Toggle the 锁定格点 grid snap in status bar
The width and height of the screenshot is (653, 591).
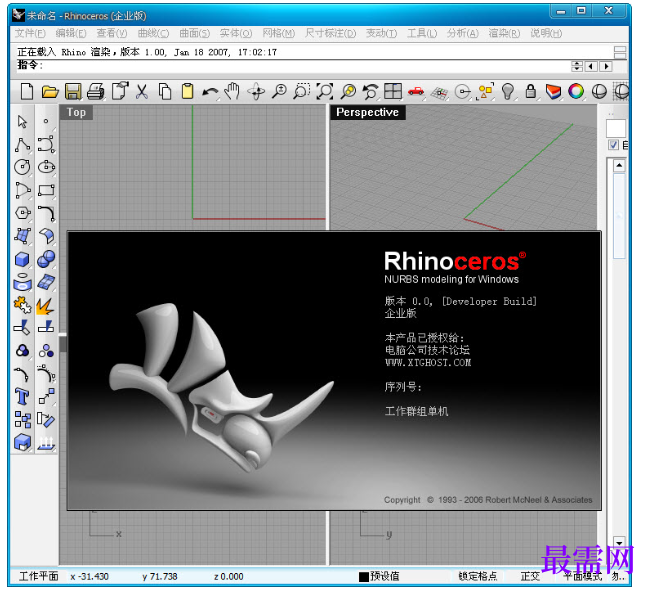(x=478, y=576)
